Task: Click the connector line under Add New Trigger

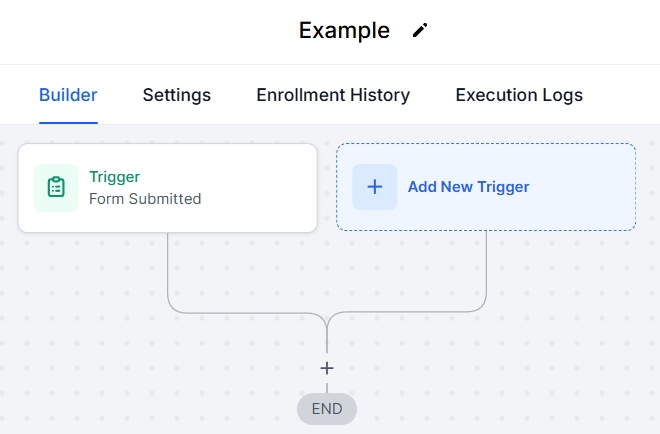Action: pyautogui.click(x=487, y=265)
